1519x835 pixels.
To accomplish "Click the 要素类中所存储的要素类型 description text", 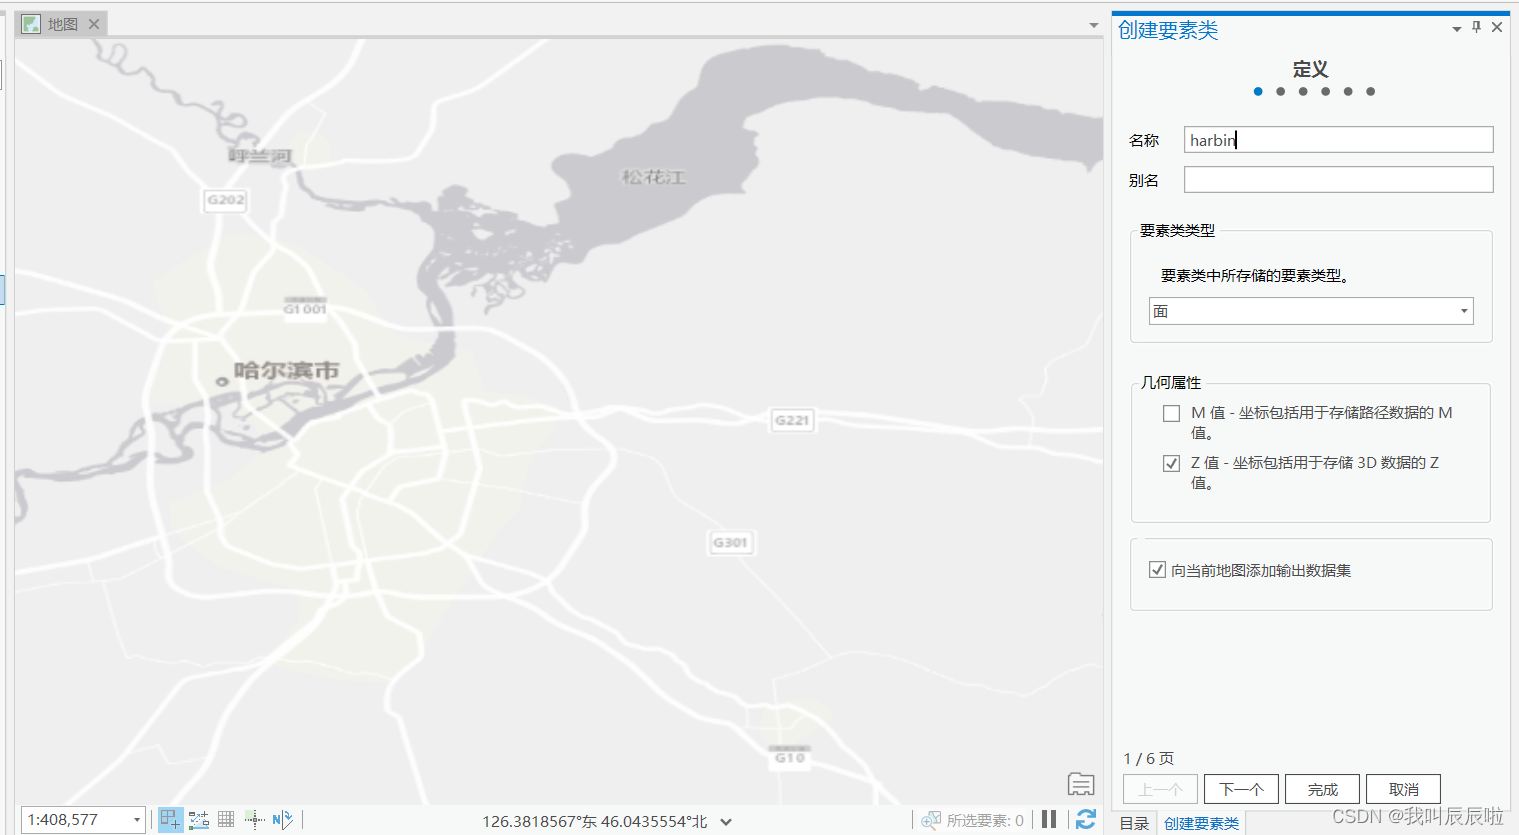I will [1255, 276].
